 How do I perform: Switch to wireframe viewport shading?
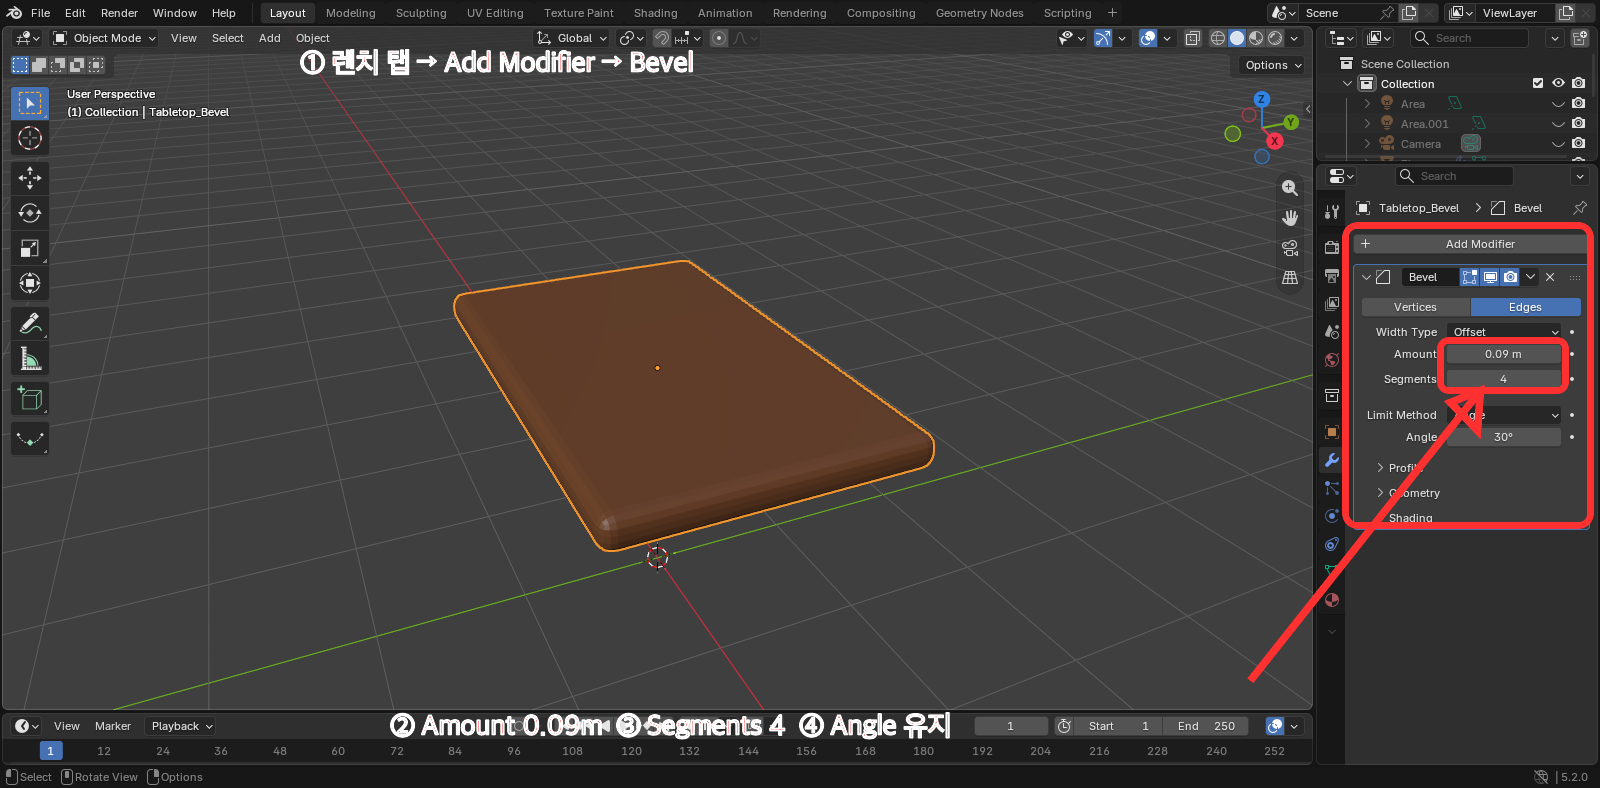click(x=1218, y=38)
